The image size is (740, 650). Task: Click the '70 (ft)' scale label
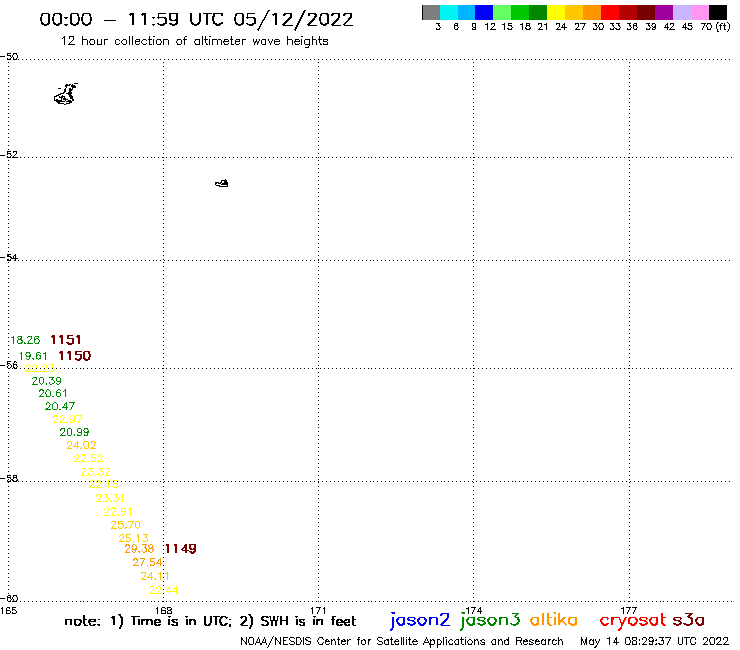[x=715, y=26]
